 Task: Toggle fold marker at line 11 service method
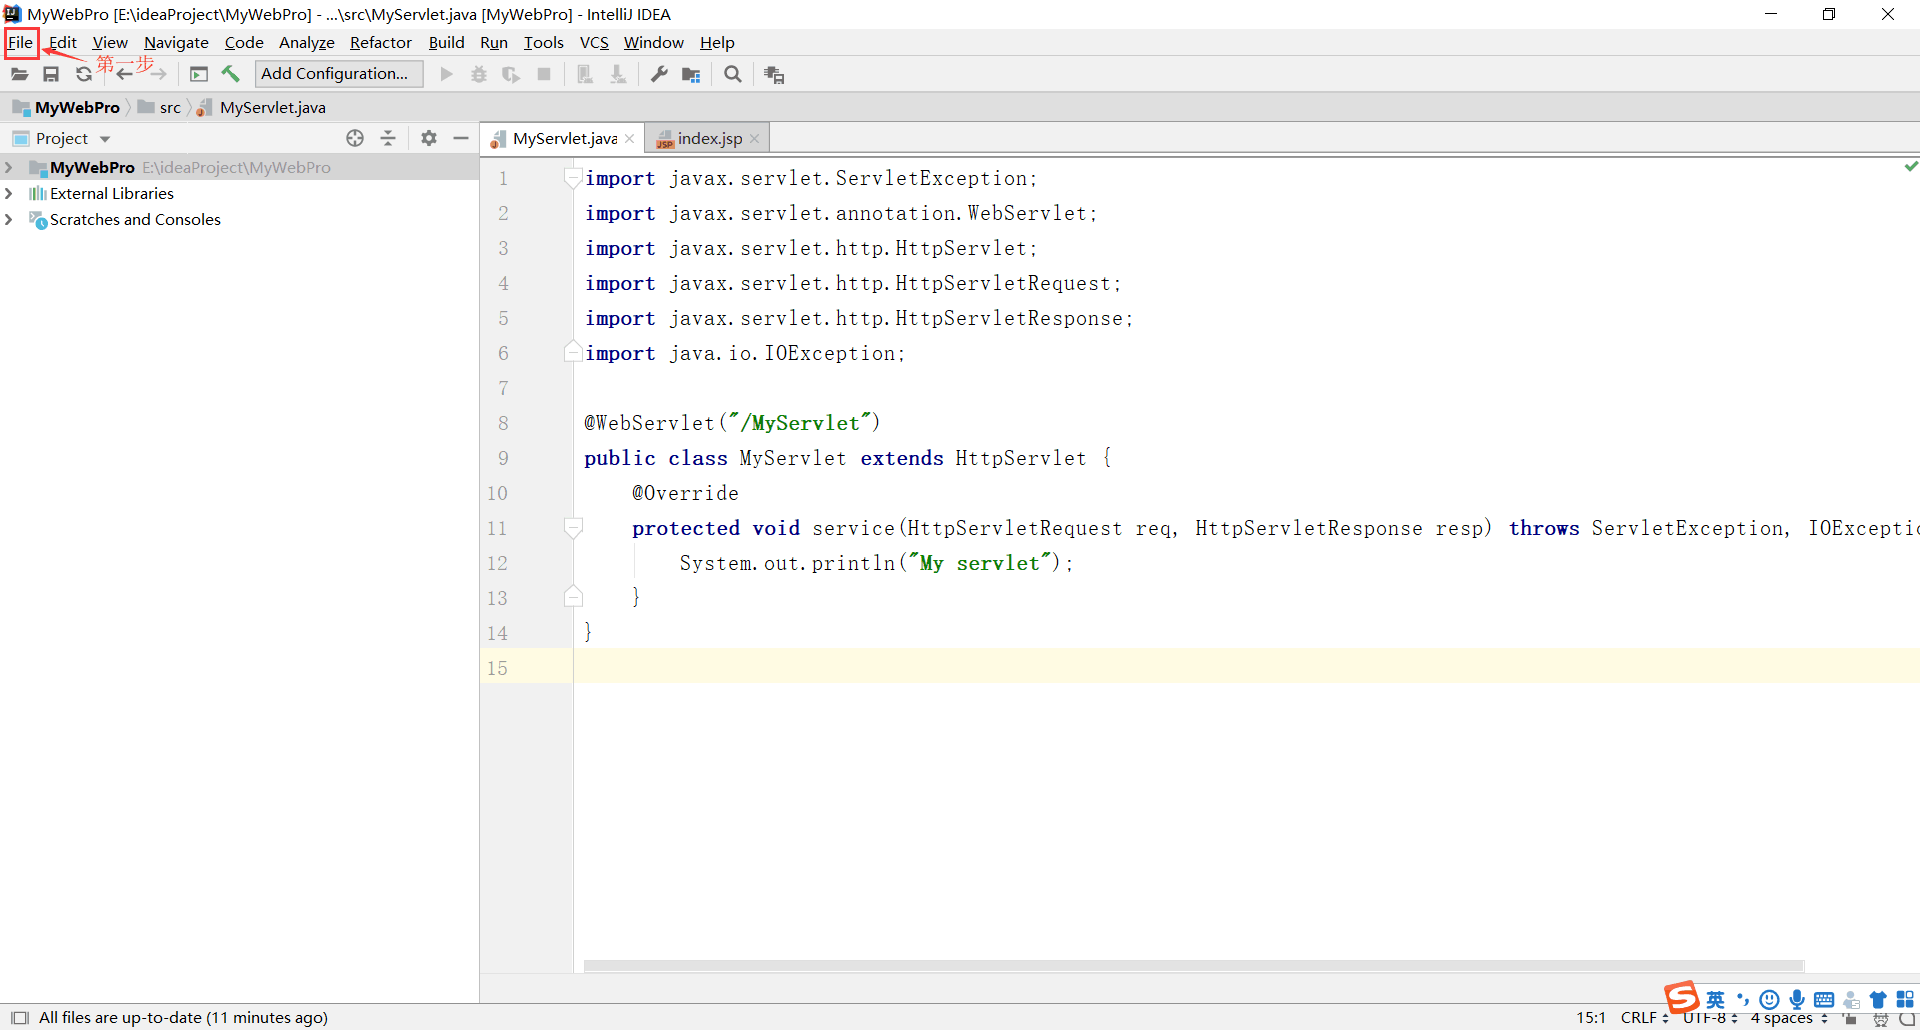573,528
